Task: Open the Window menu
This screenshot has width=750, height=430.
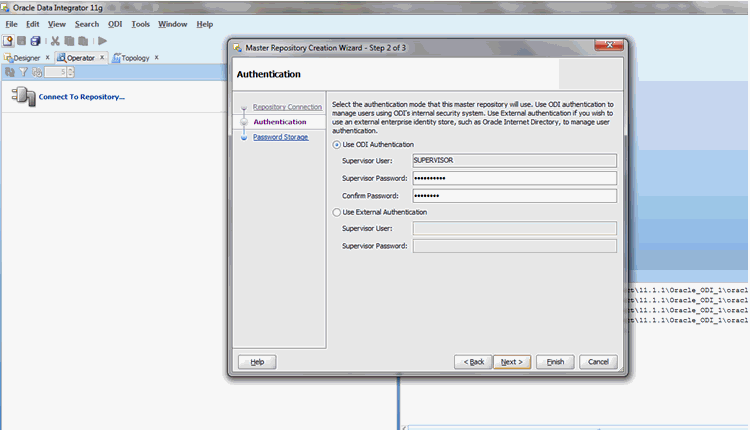Action: pos(173,24)
